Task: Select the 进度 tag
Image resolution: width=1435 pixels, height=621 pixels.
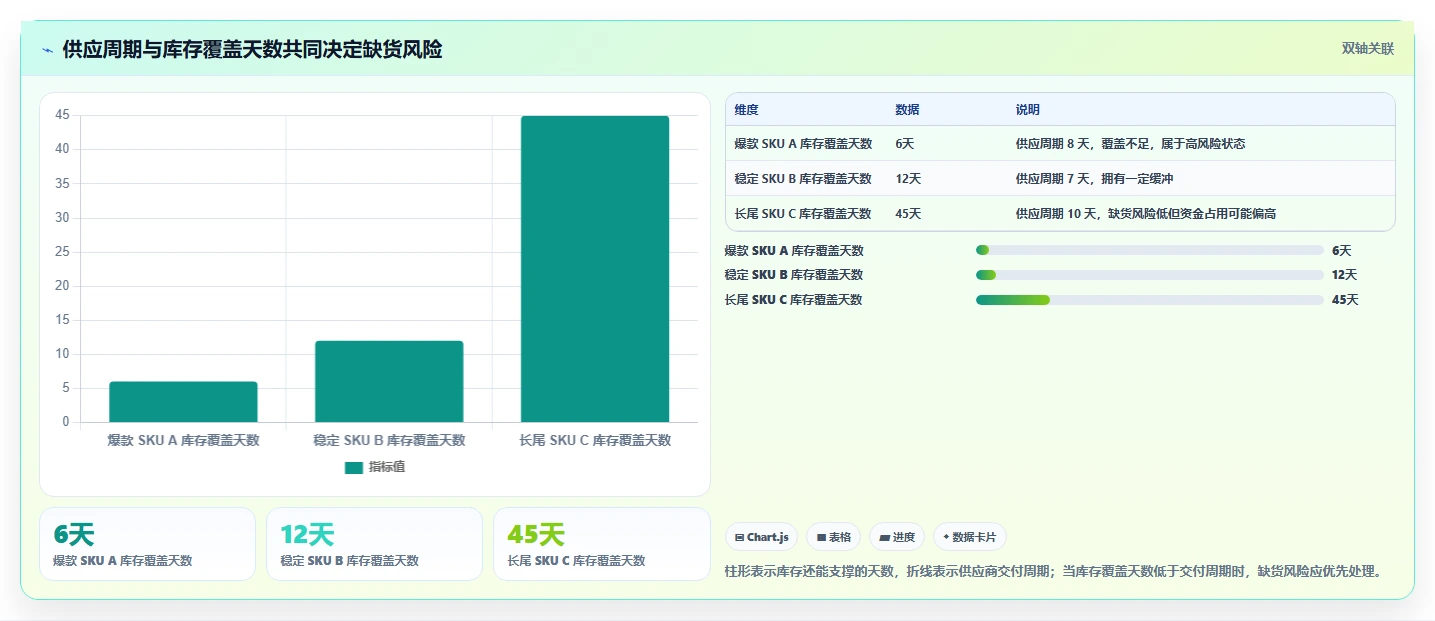Action: [897, 537]
